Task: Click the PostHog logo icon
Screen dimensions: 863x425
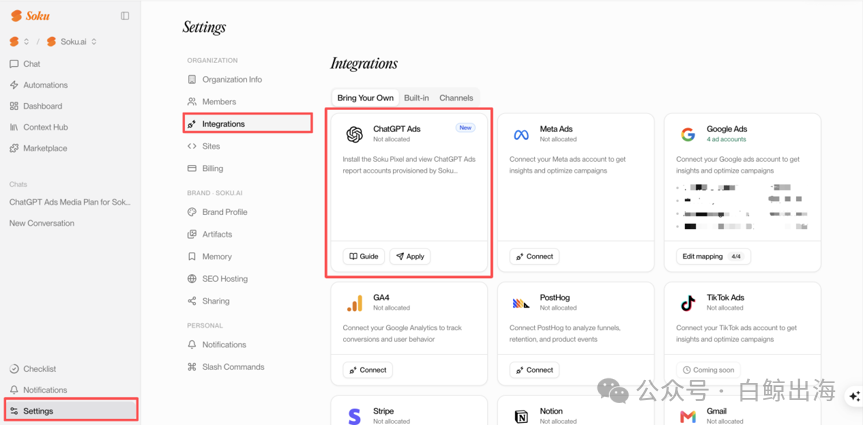Action: pyautogui.click(x=521, y=303)
